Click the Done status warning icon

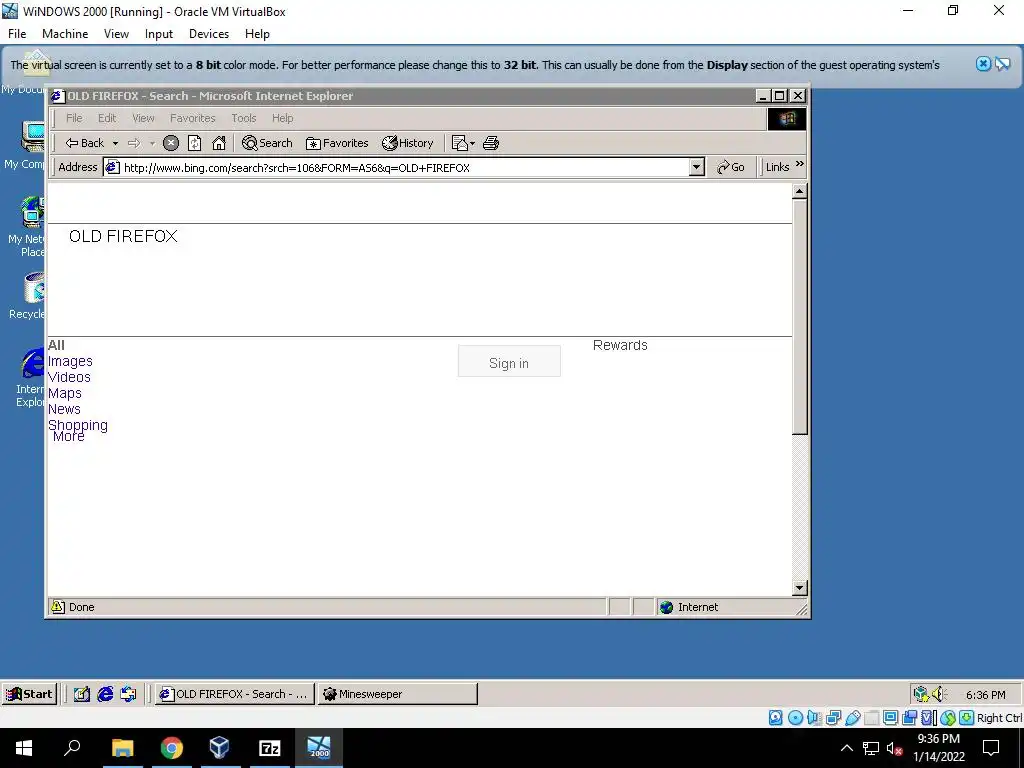(x=58, y=607)
